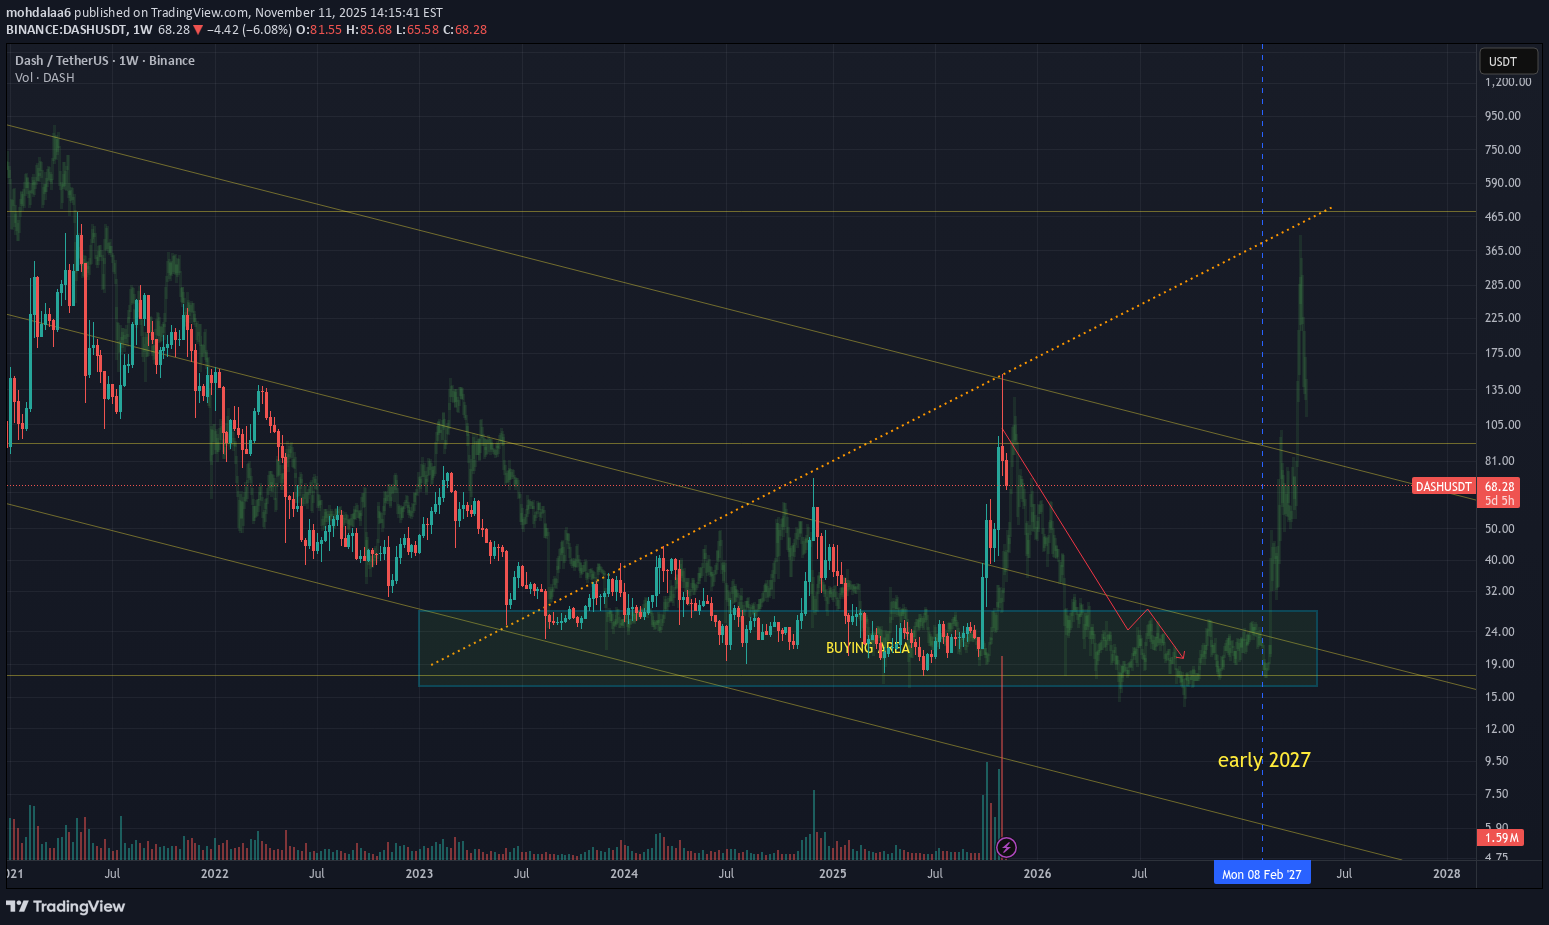Click the red DASHUSDT price label
The image size is (1549, 925).
(x=1443, y=487)
